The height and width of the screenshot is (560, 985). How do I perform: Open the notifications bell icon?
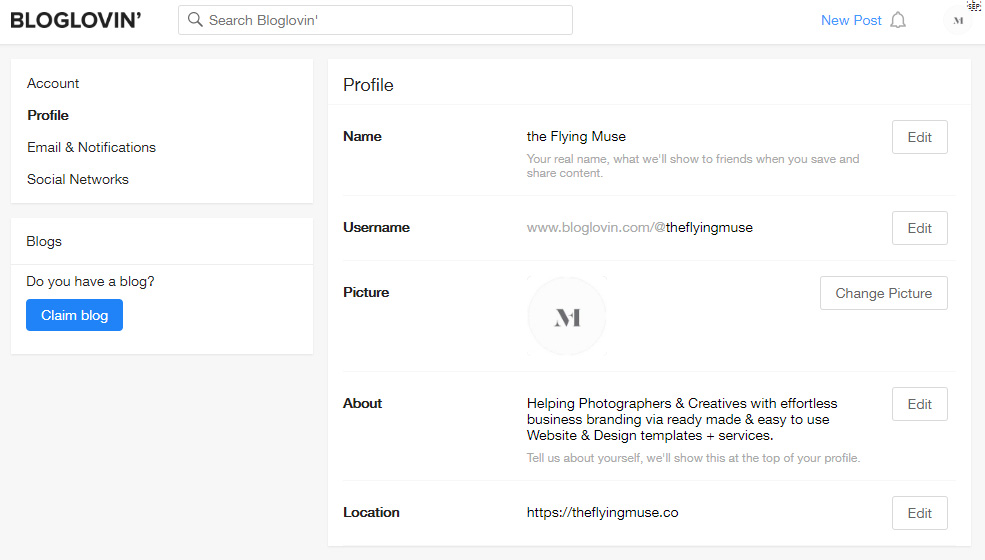pyautogui.click(x=898, y=20)
